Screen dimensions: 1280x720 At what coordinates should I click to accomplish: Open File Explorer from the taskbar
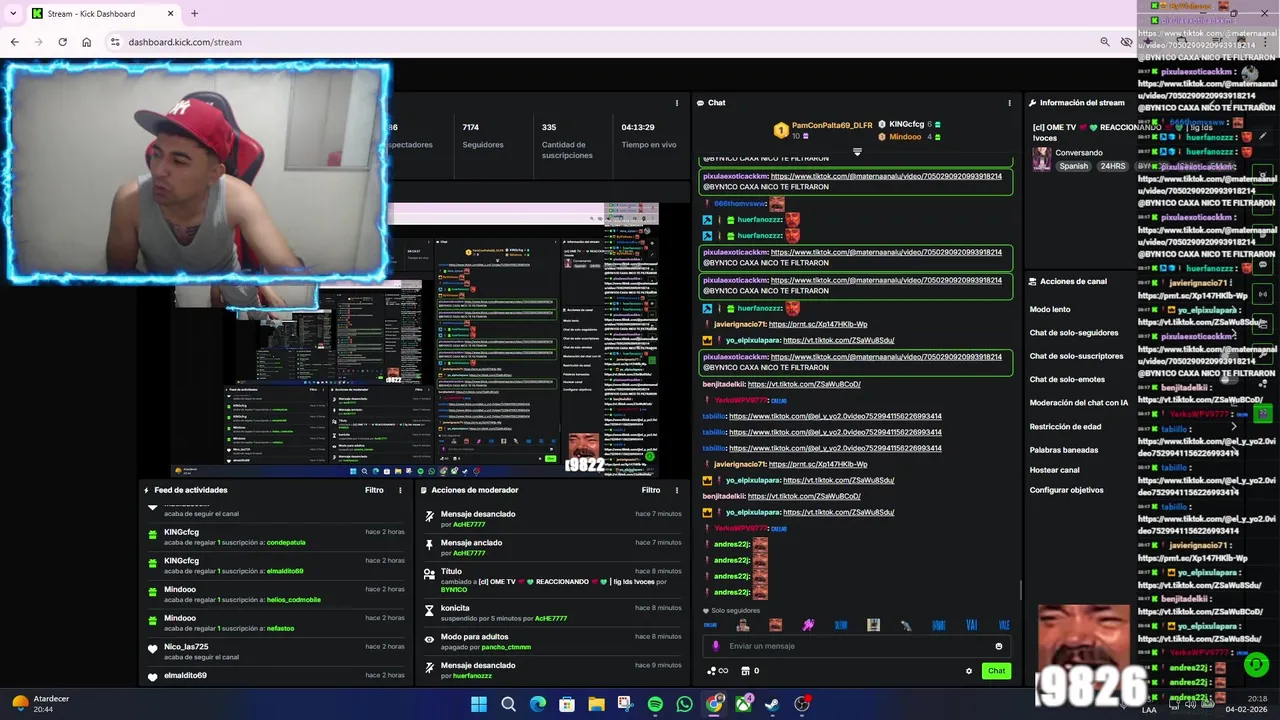596,704
